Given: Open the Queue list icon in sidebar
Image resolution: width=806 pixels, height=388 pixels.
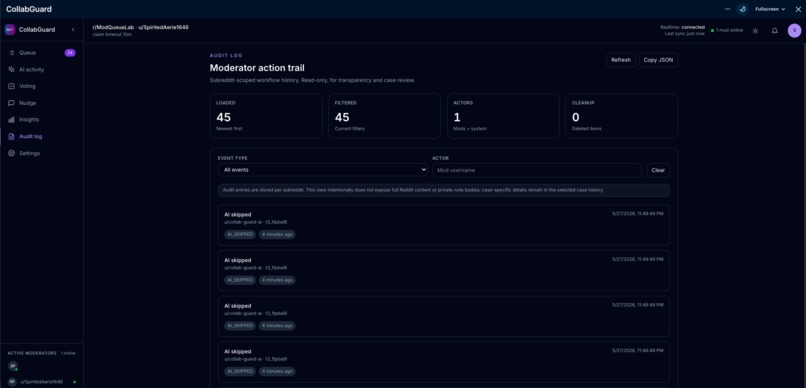Looking at the screenshot, I should 11,53.
